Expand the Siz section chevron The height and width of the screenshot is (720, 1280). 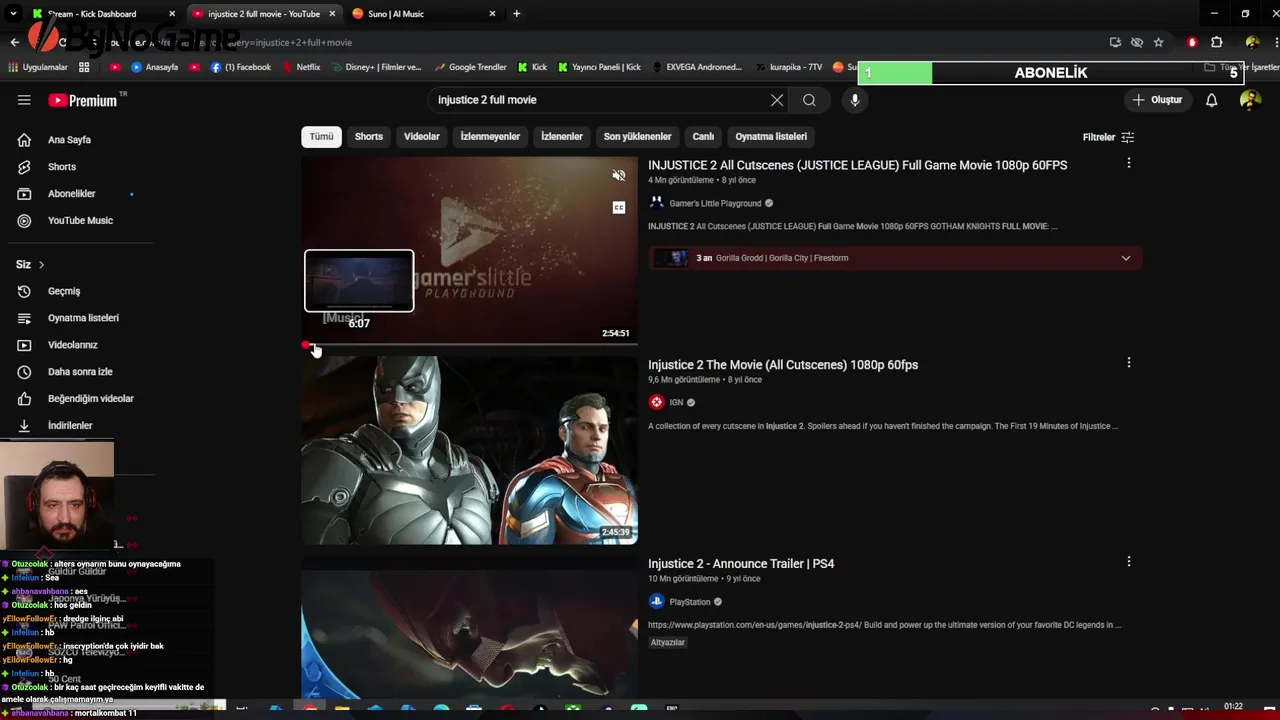41,265
